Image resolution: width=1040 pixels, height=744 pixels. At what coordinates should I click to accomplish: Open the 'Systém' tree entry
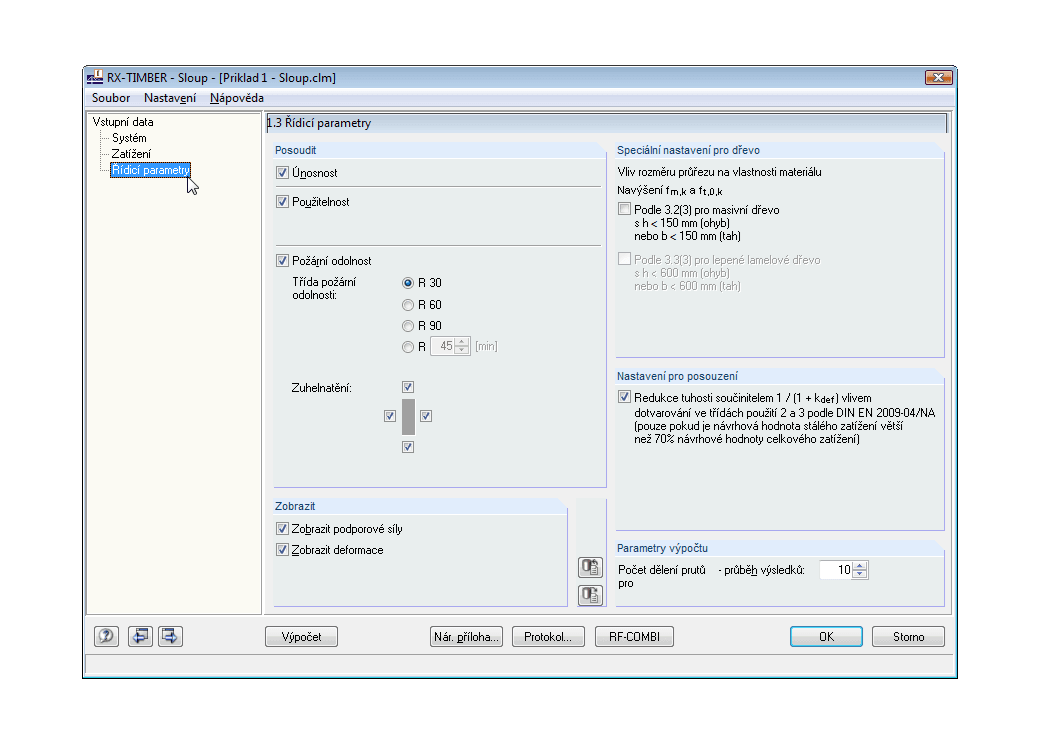pyautogui.click(x=129, y=137)
